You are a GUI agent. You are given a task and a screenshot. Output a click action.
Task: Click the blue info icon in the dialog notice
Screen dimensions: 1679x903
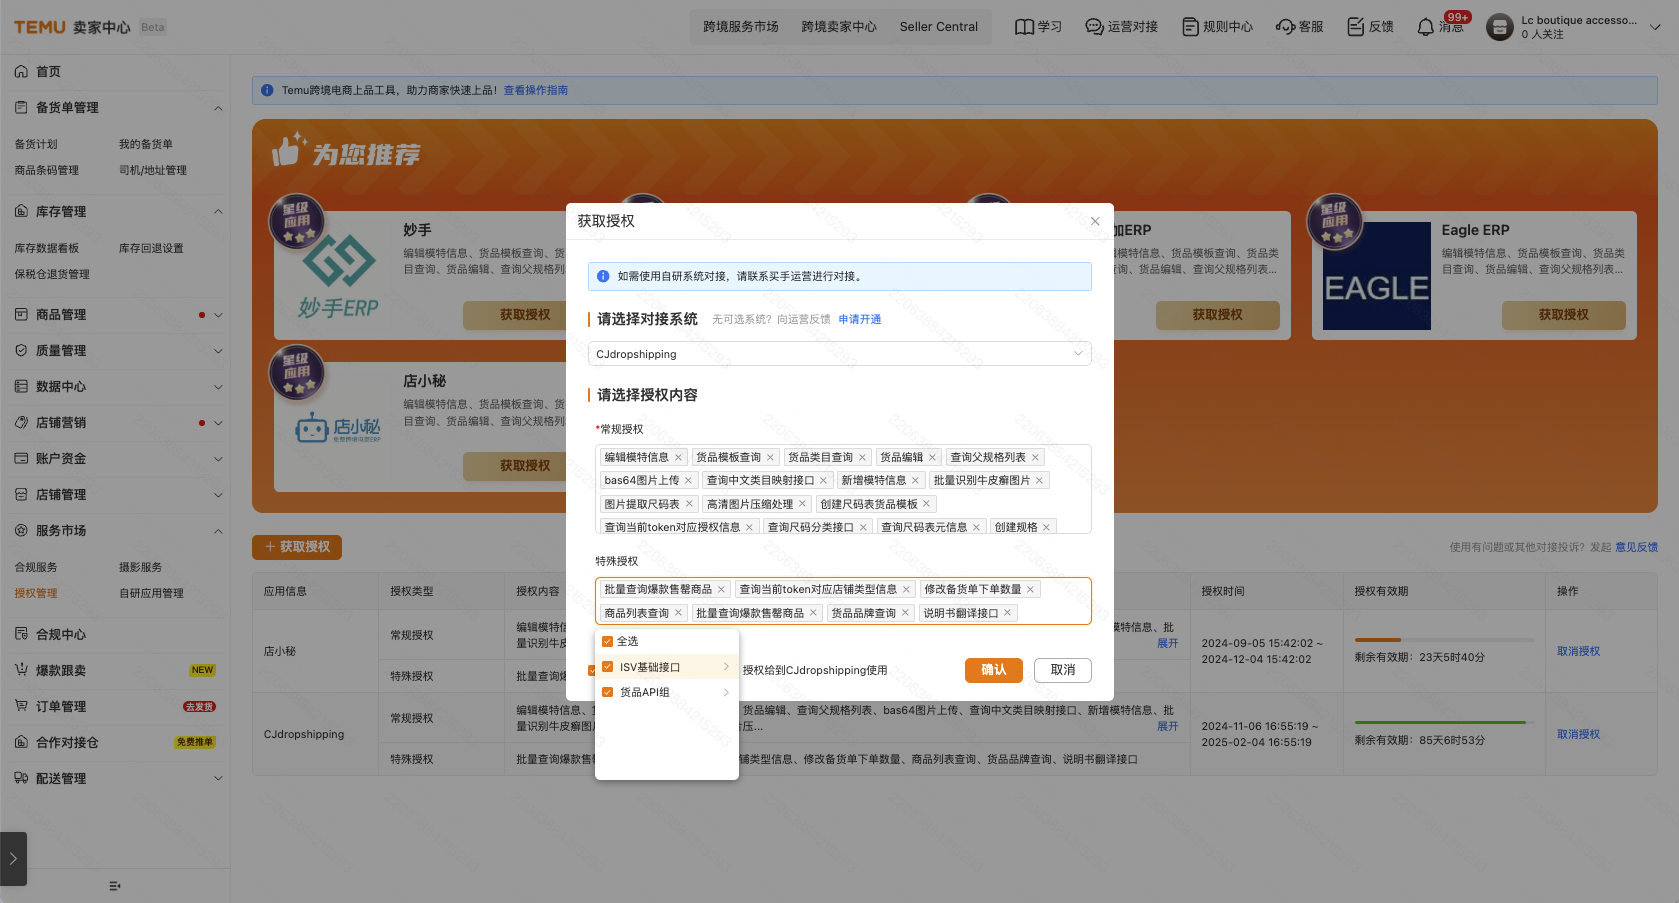coord(603,276)
